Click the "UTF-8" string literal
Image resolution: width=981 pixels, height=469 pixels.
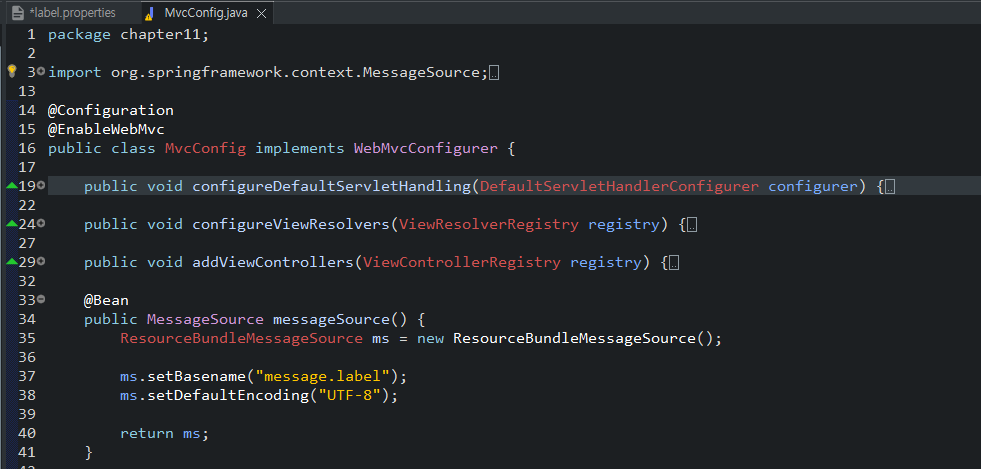tap(349, 395)
